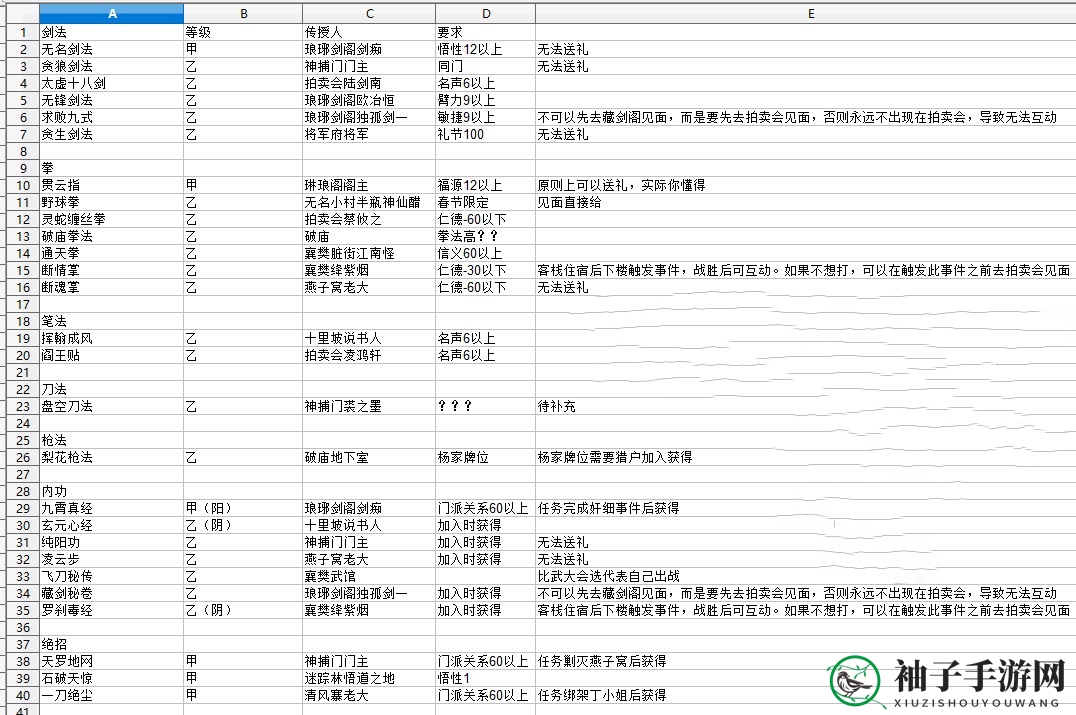The height and width of the screenshot is (715, 1076).
Task: Select the 无名剑法 cell
Action: point(111,49)
